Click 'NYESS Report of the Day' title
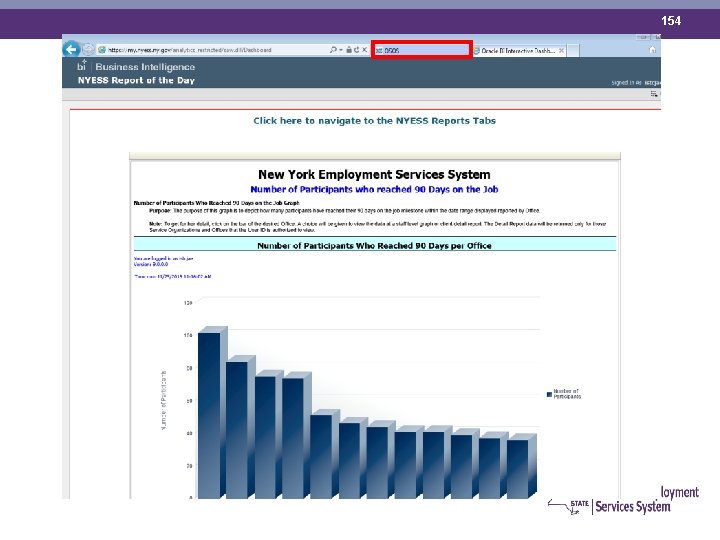The width and height of the screenshot is (720, 540). [x=136, y=80]
